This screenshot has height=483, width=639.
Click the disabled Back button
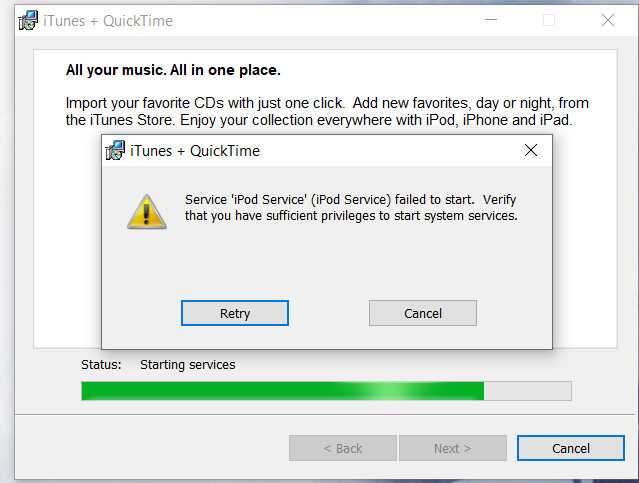[x=343, y=448]
